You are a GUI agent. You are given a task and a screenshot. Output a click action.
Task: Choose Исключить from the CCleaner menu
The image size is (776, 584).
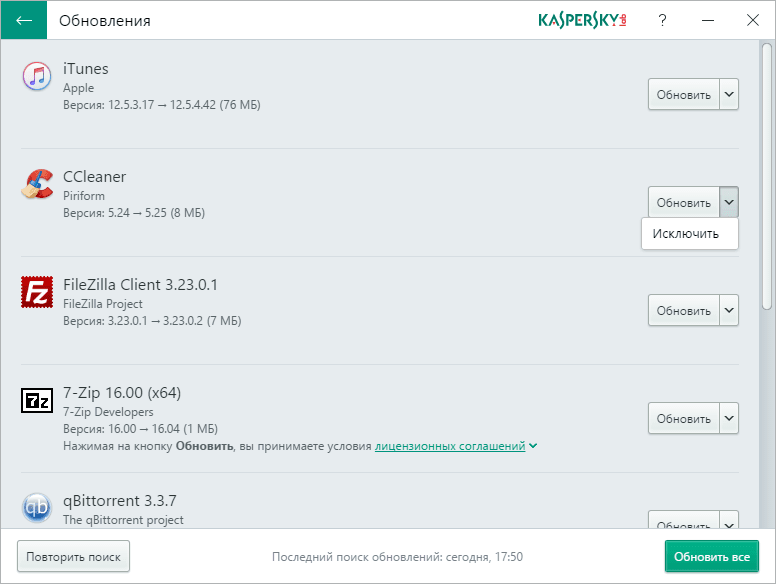click(x=690, y=234)
